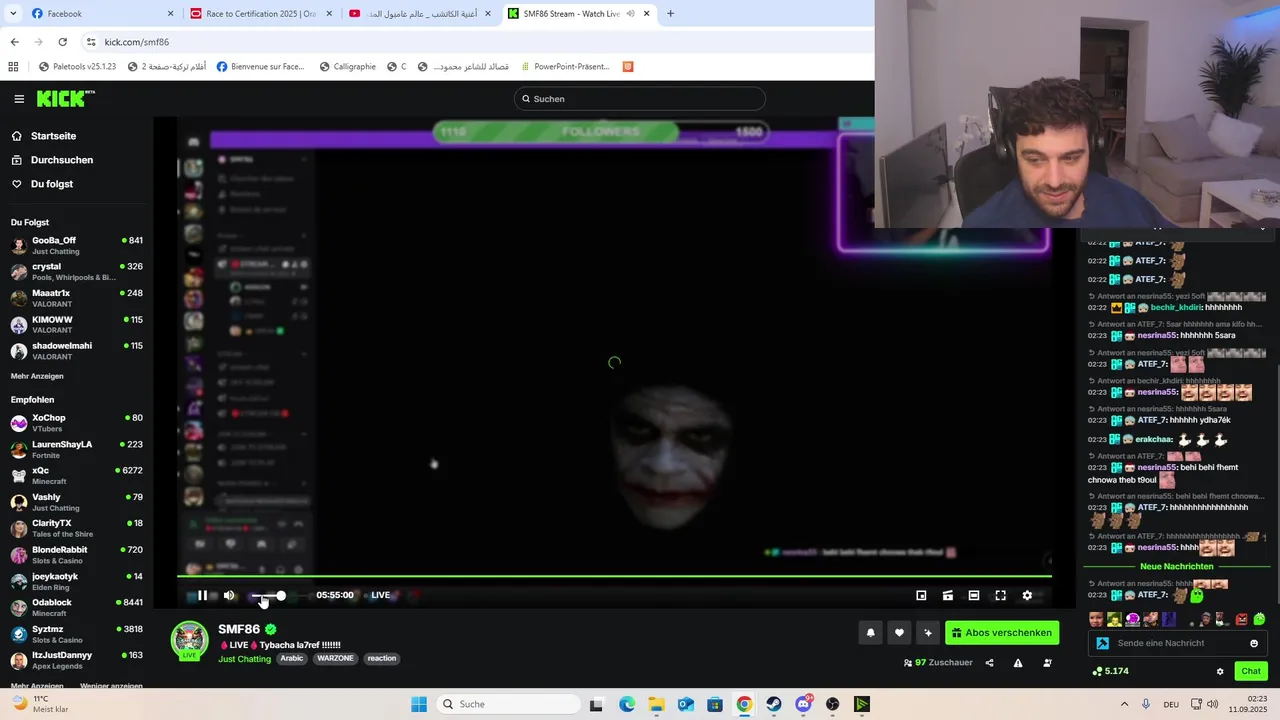Toggle notification bell for SMF86
The width and height of the screenshot is (1280, 720).
pos(870,632)
